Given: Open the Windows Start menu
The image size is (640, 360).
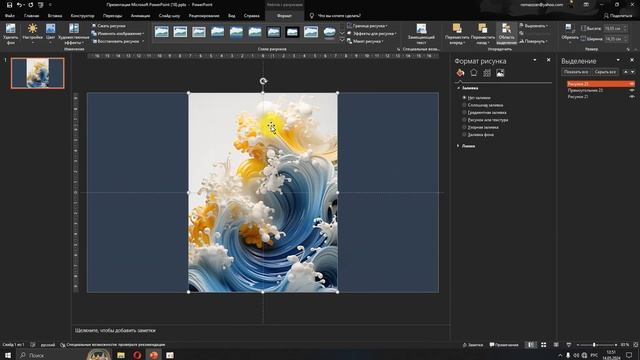Looking at the screenshot, I should pyautogui.click(x=8, y=355).
